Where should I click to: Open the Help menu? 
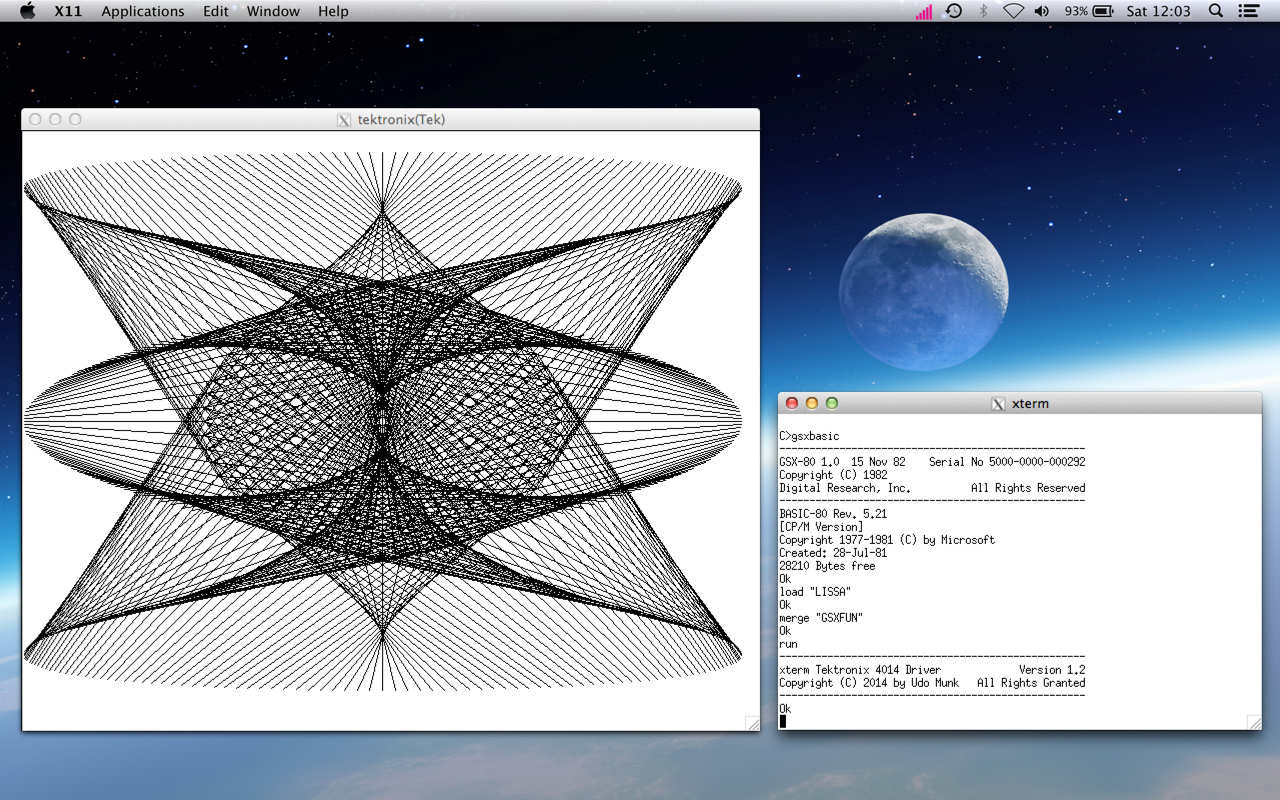point(333,11)
